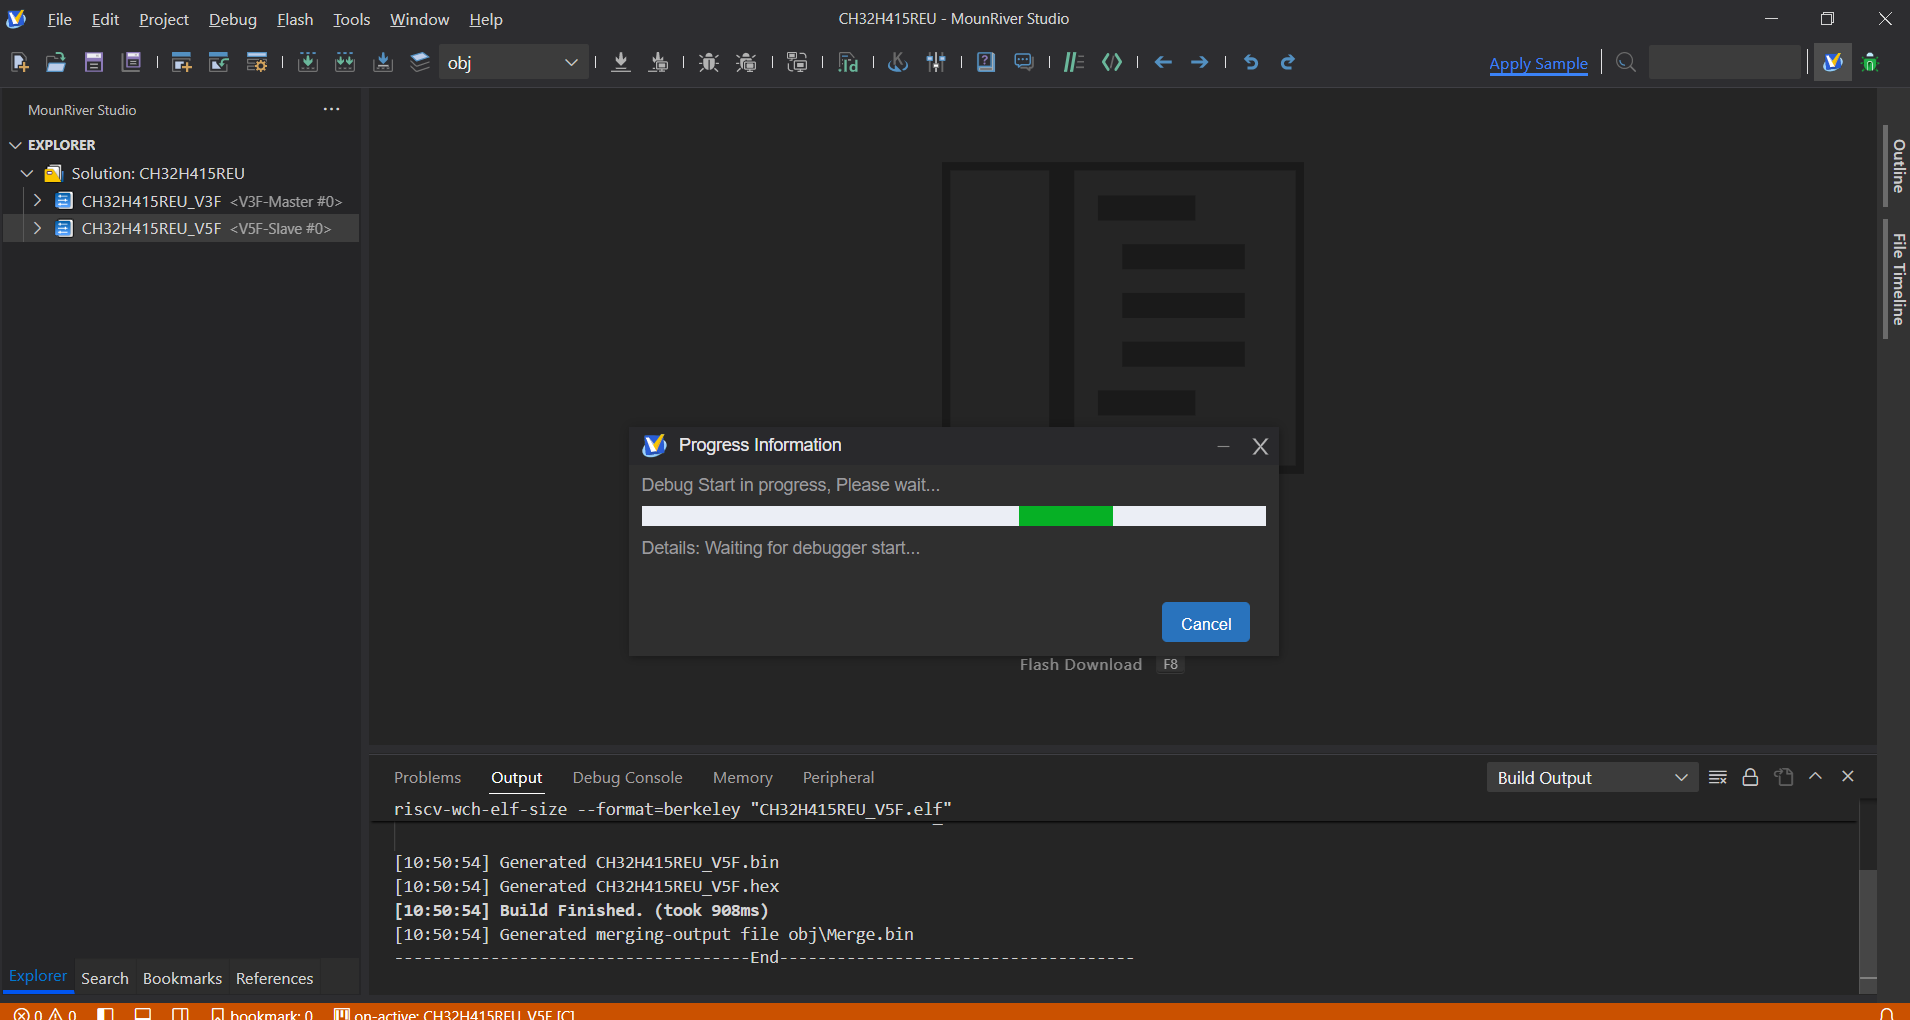The width and height of the screenshot is (1910, 1020).
Task: Click the Build toolbar icon
Action: 308,62
